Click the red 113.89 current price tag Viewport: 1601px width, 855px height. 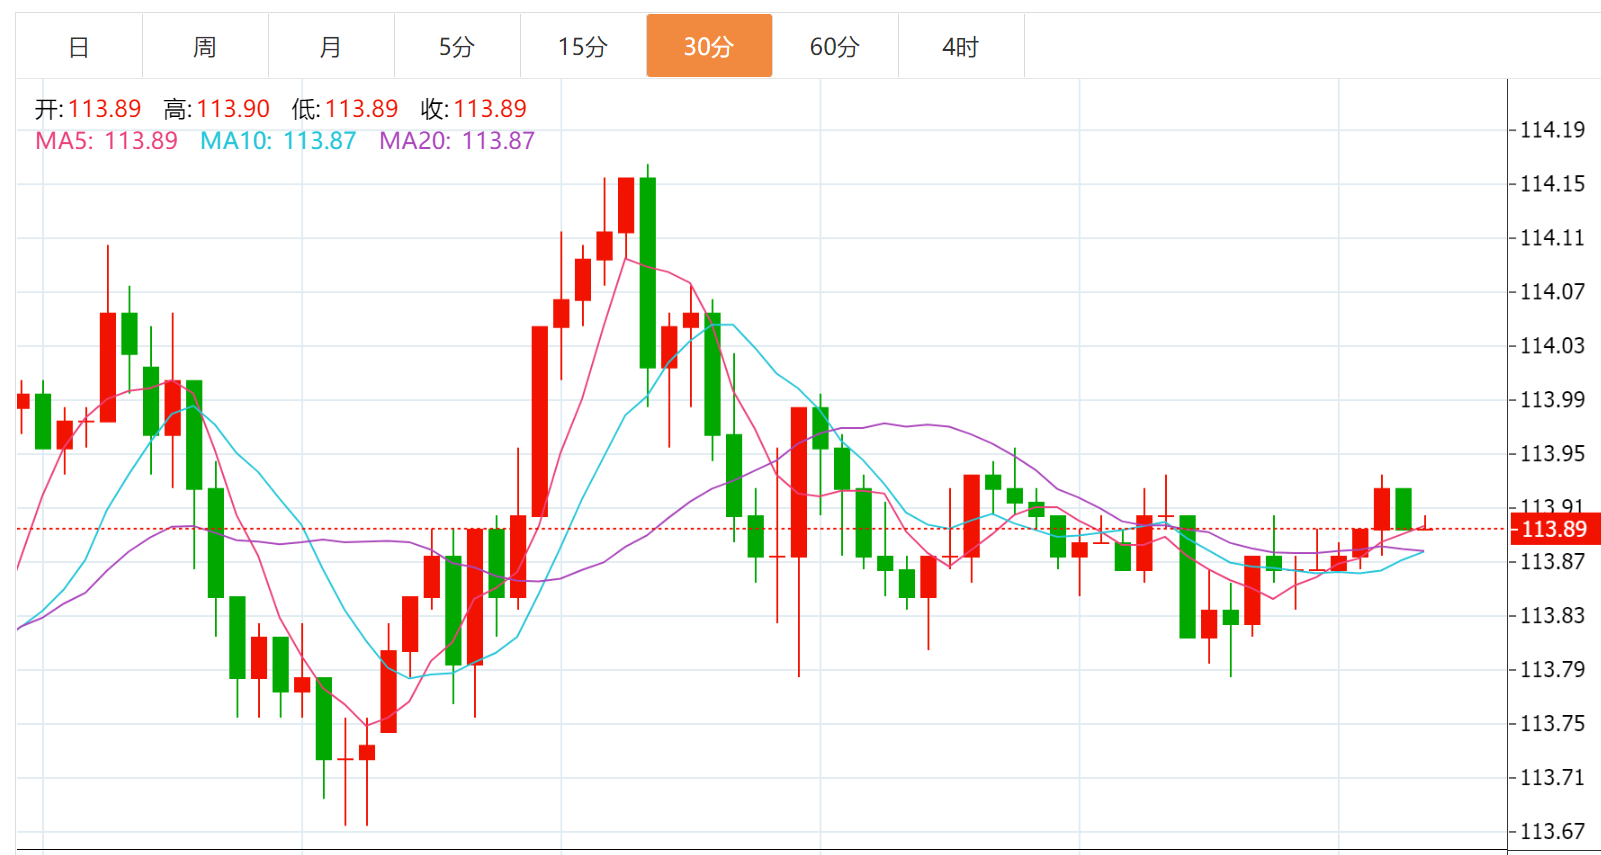click(1554, 529)
